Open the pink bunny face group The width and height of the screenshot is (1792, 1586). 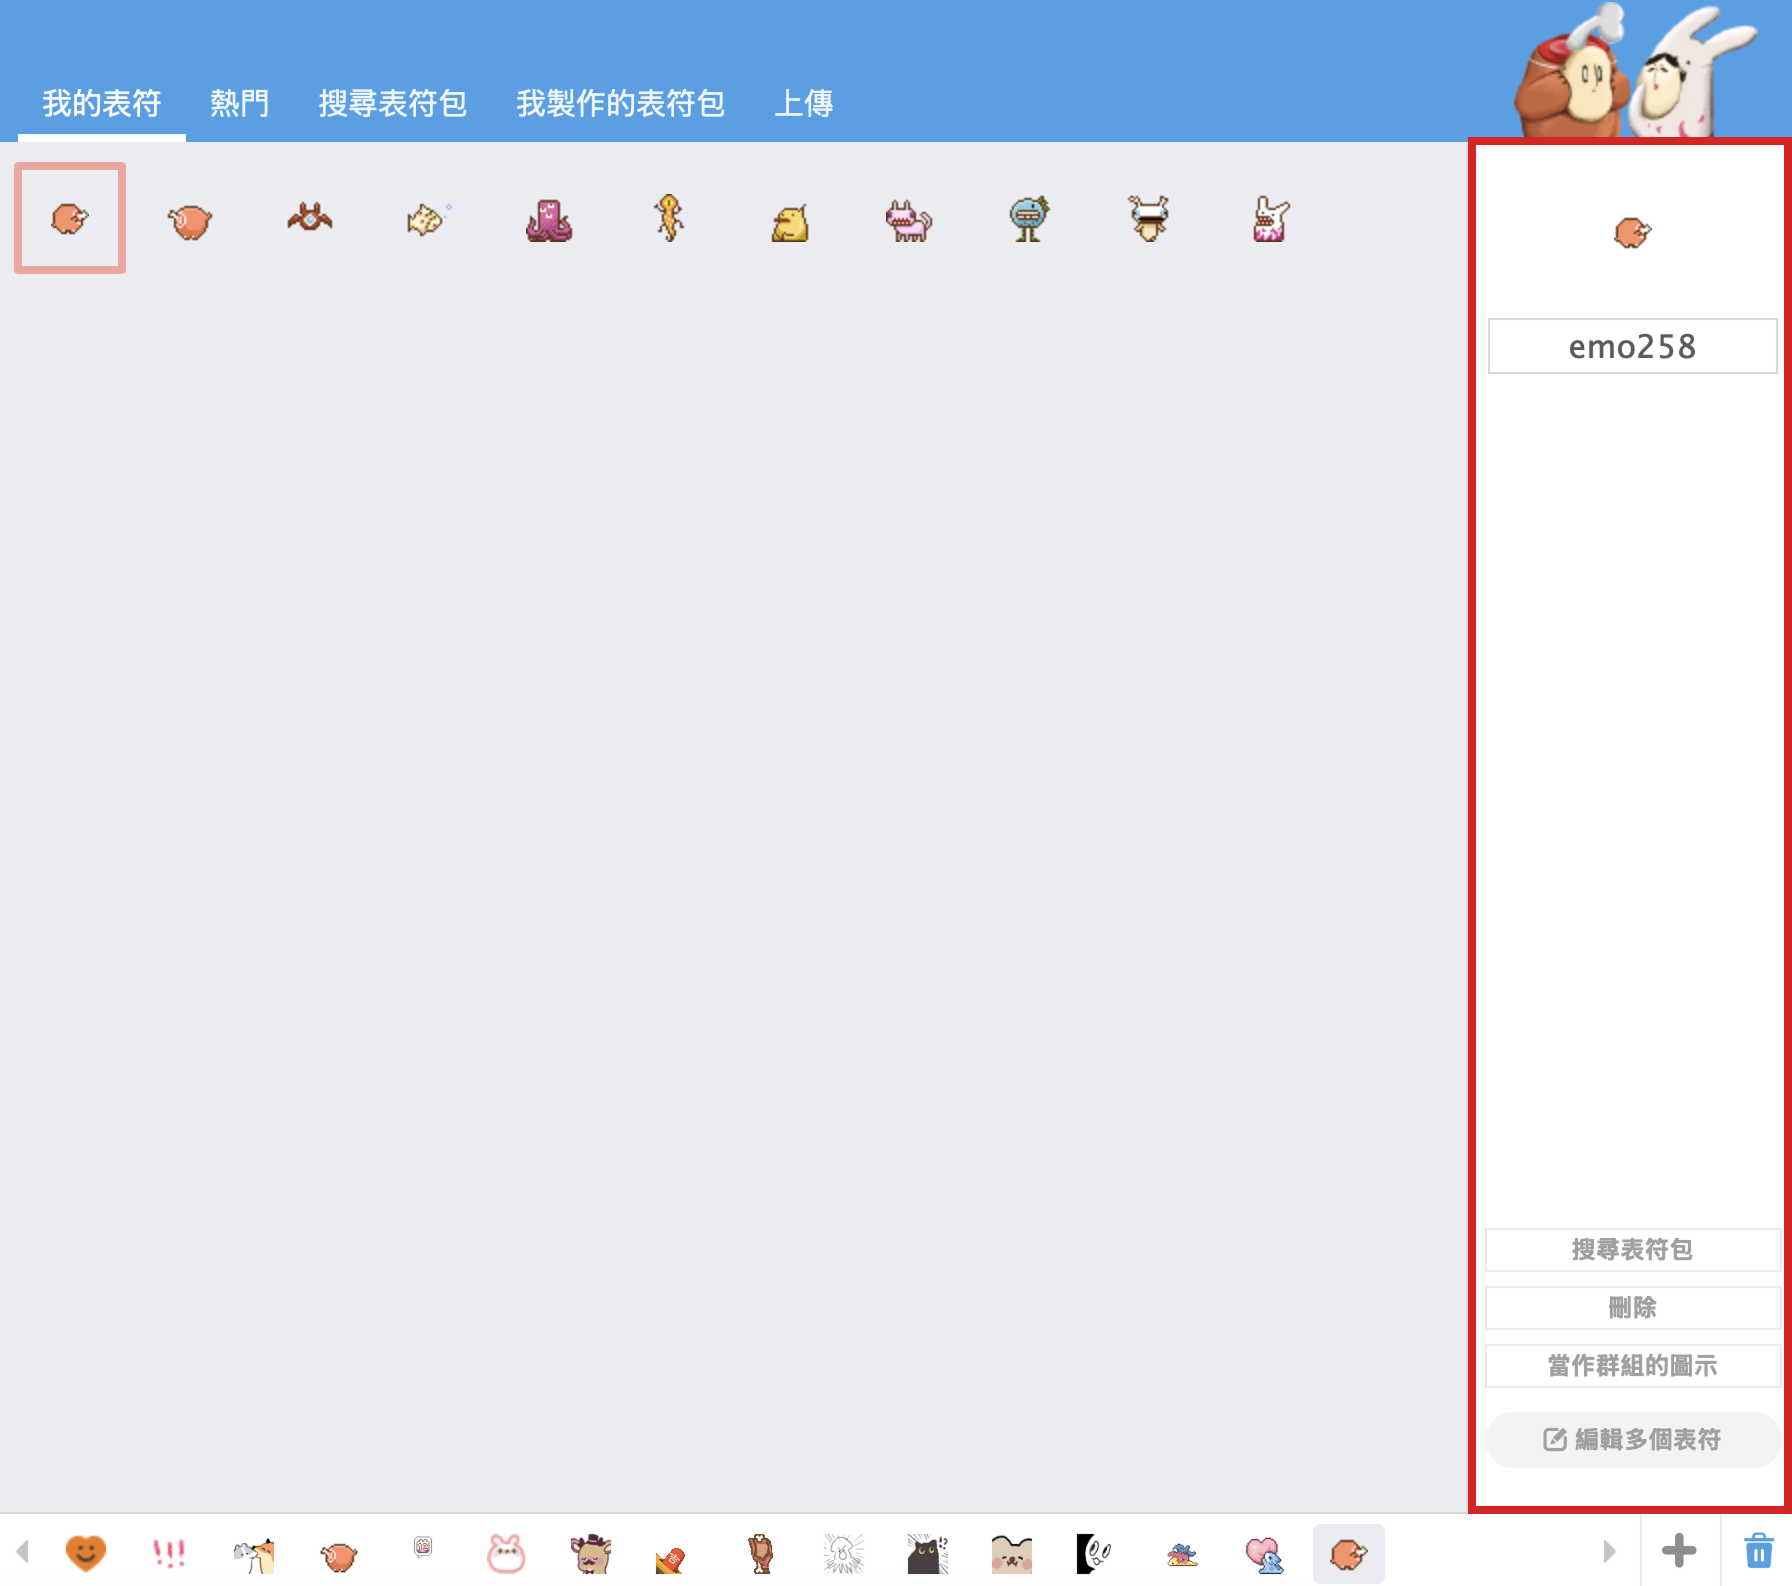click(505, 1554)
